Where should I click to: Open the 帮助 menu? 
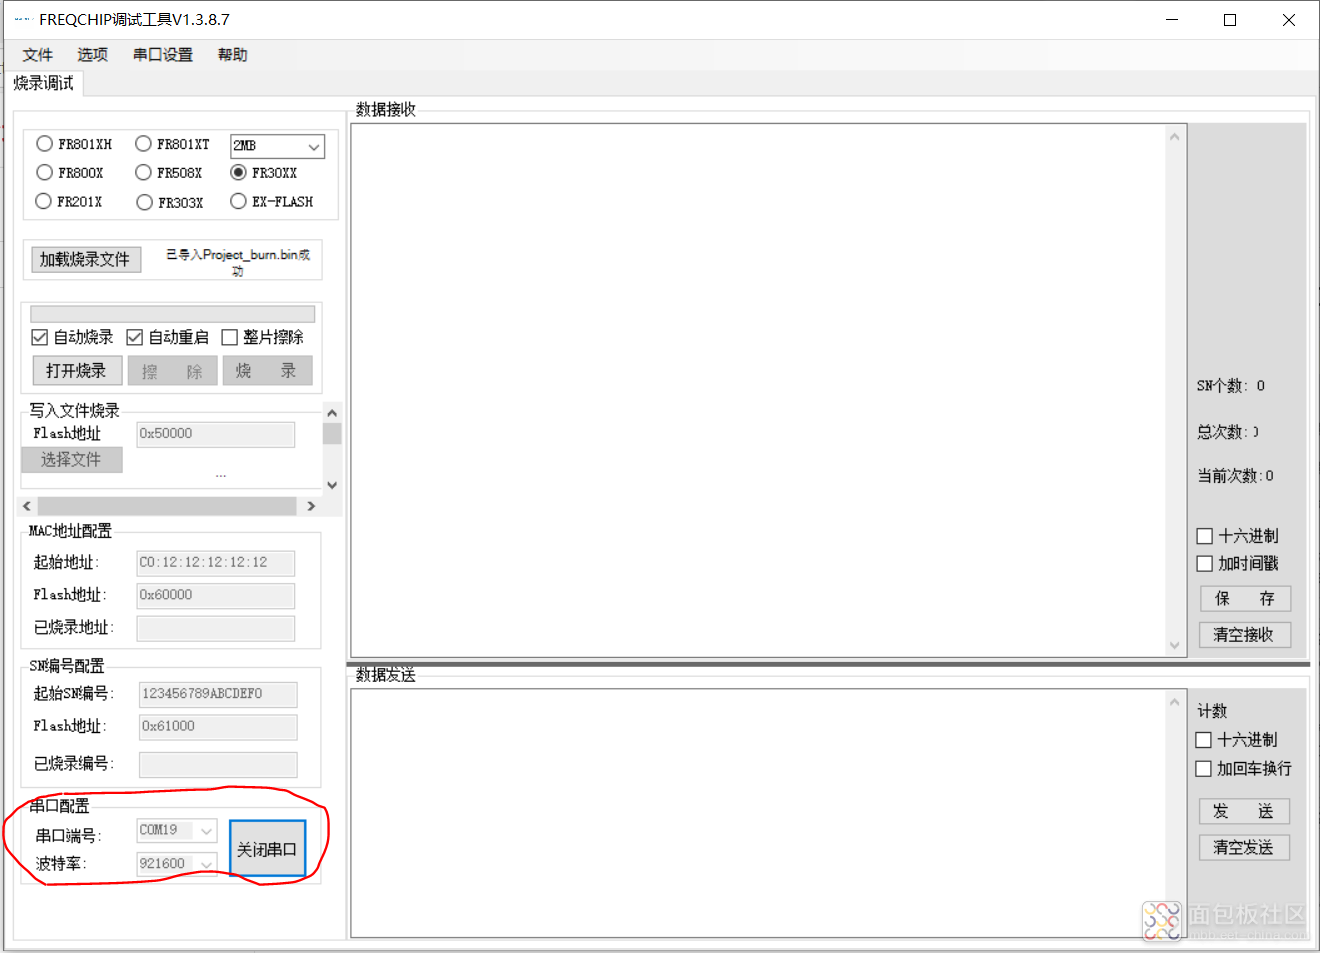pos(233,55)
